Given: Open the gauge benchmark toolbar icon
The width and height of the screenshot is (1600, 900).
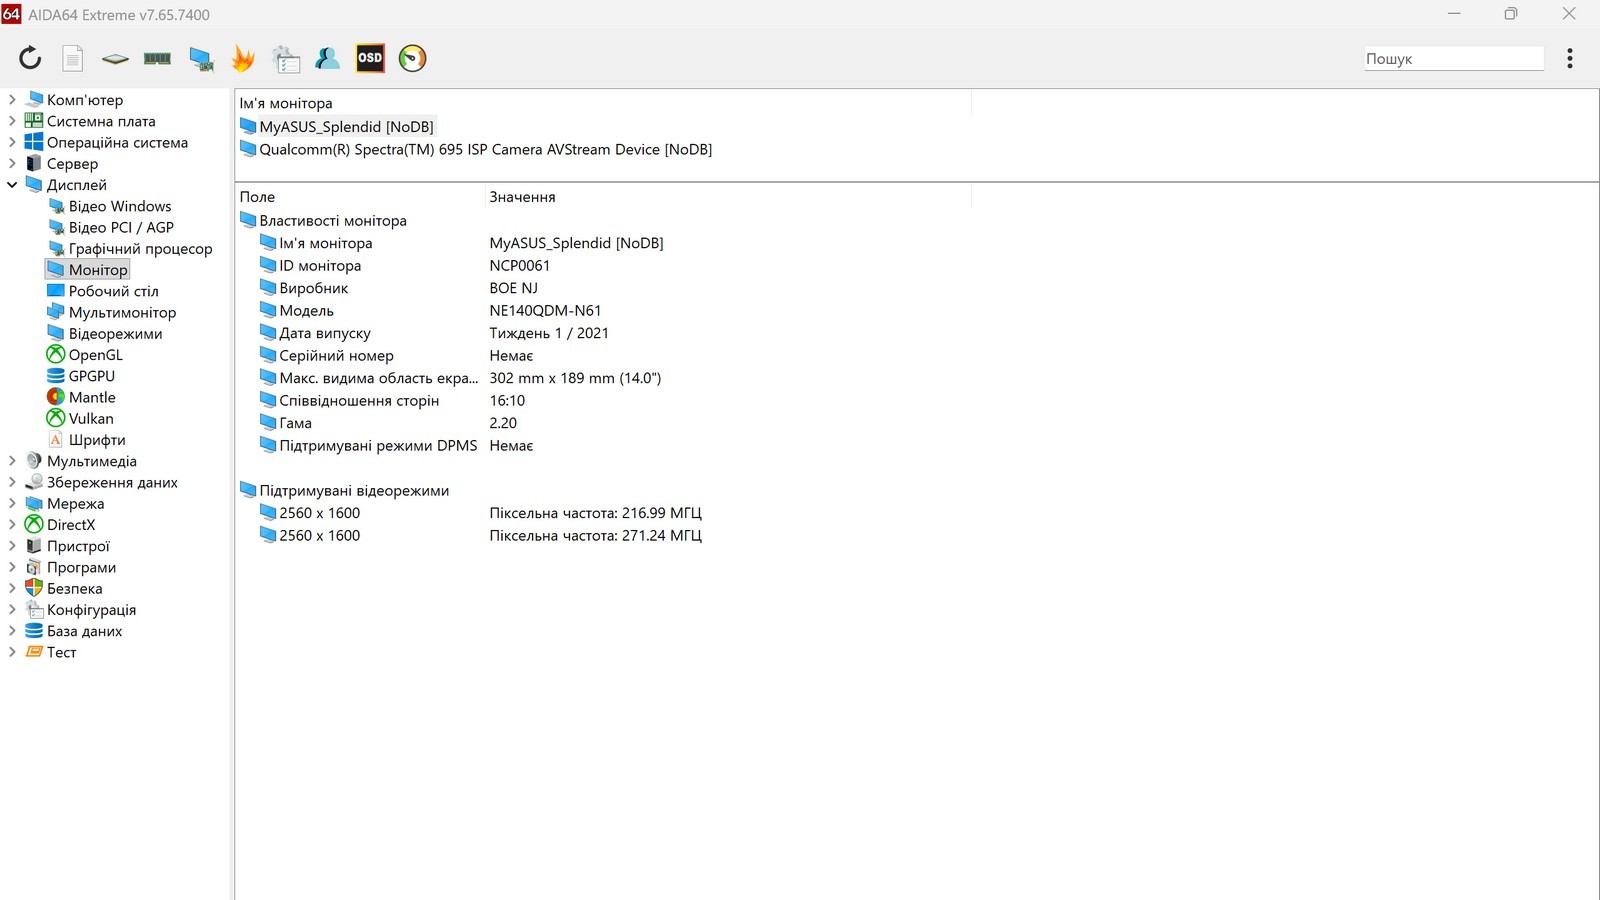Looking at the screenshot, I should point(413,58).
